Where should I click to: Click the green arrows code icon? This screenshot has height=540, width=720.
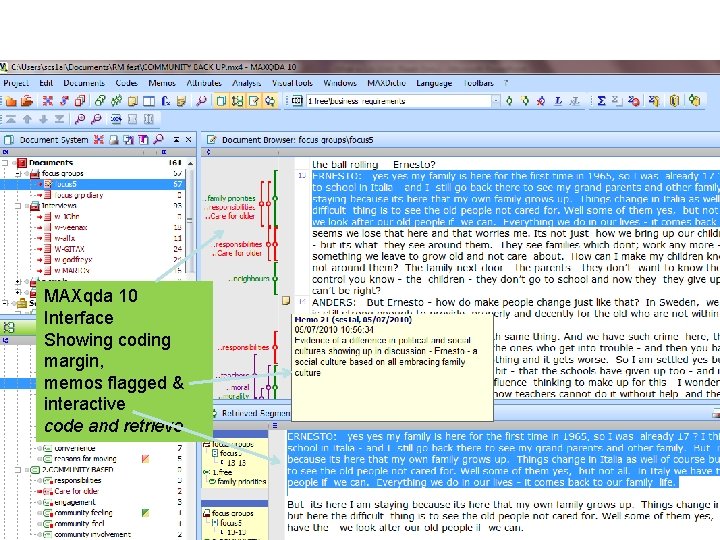pyautogui.click(x=116, y=101)
